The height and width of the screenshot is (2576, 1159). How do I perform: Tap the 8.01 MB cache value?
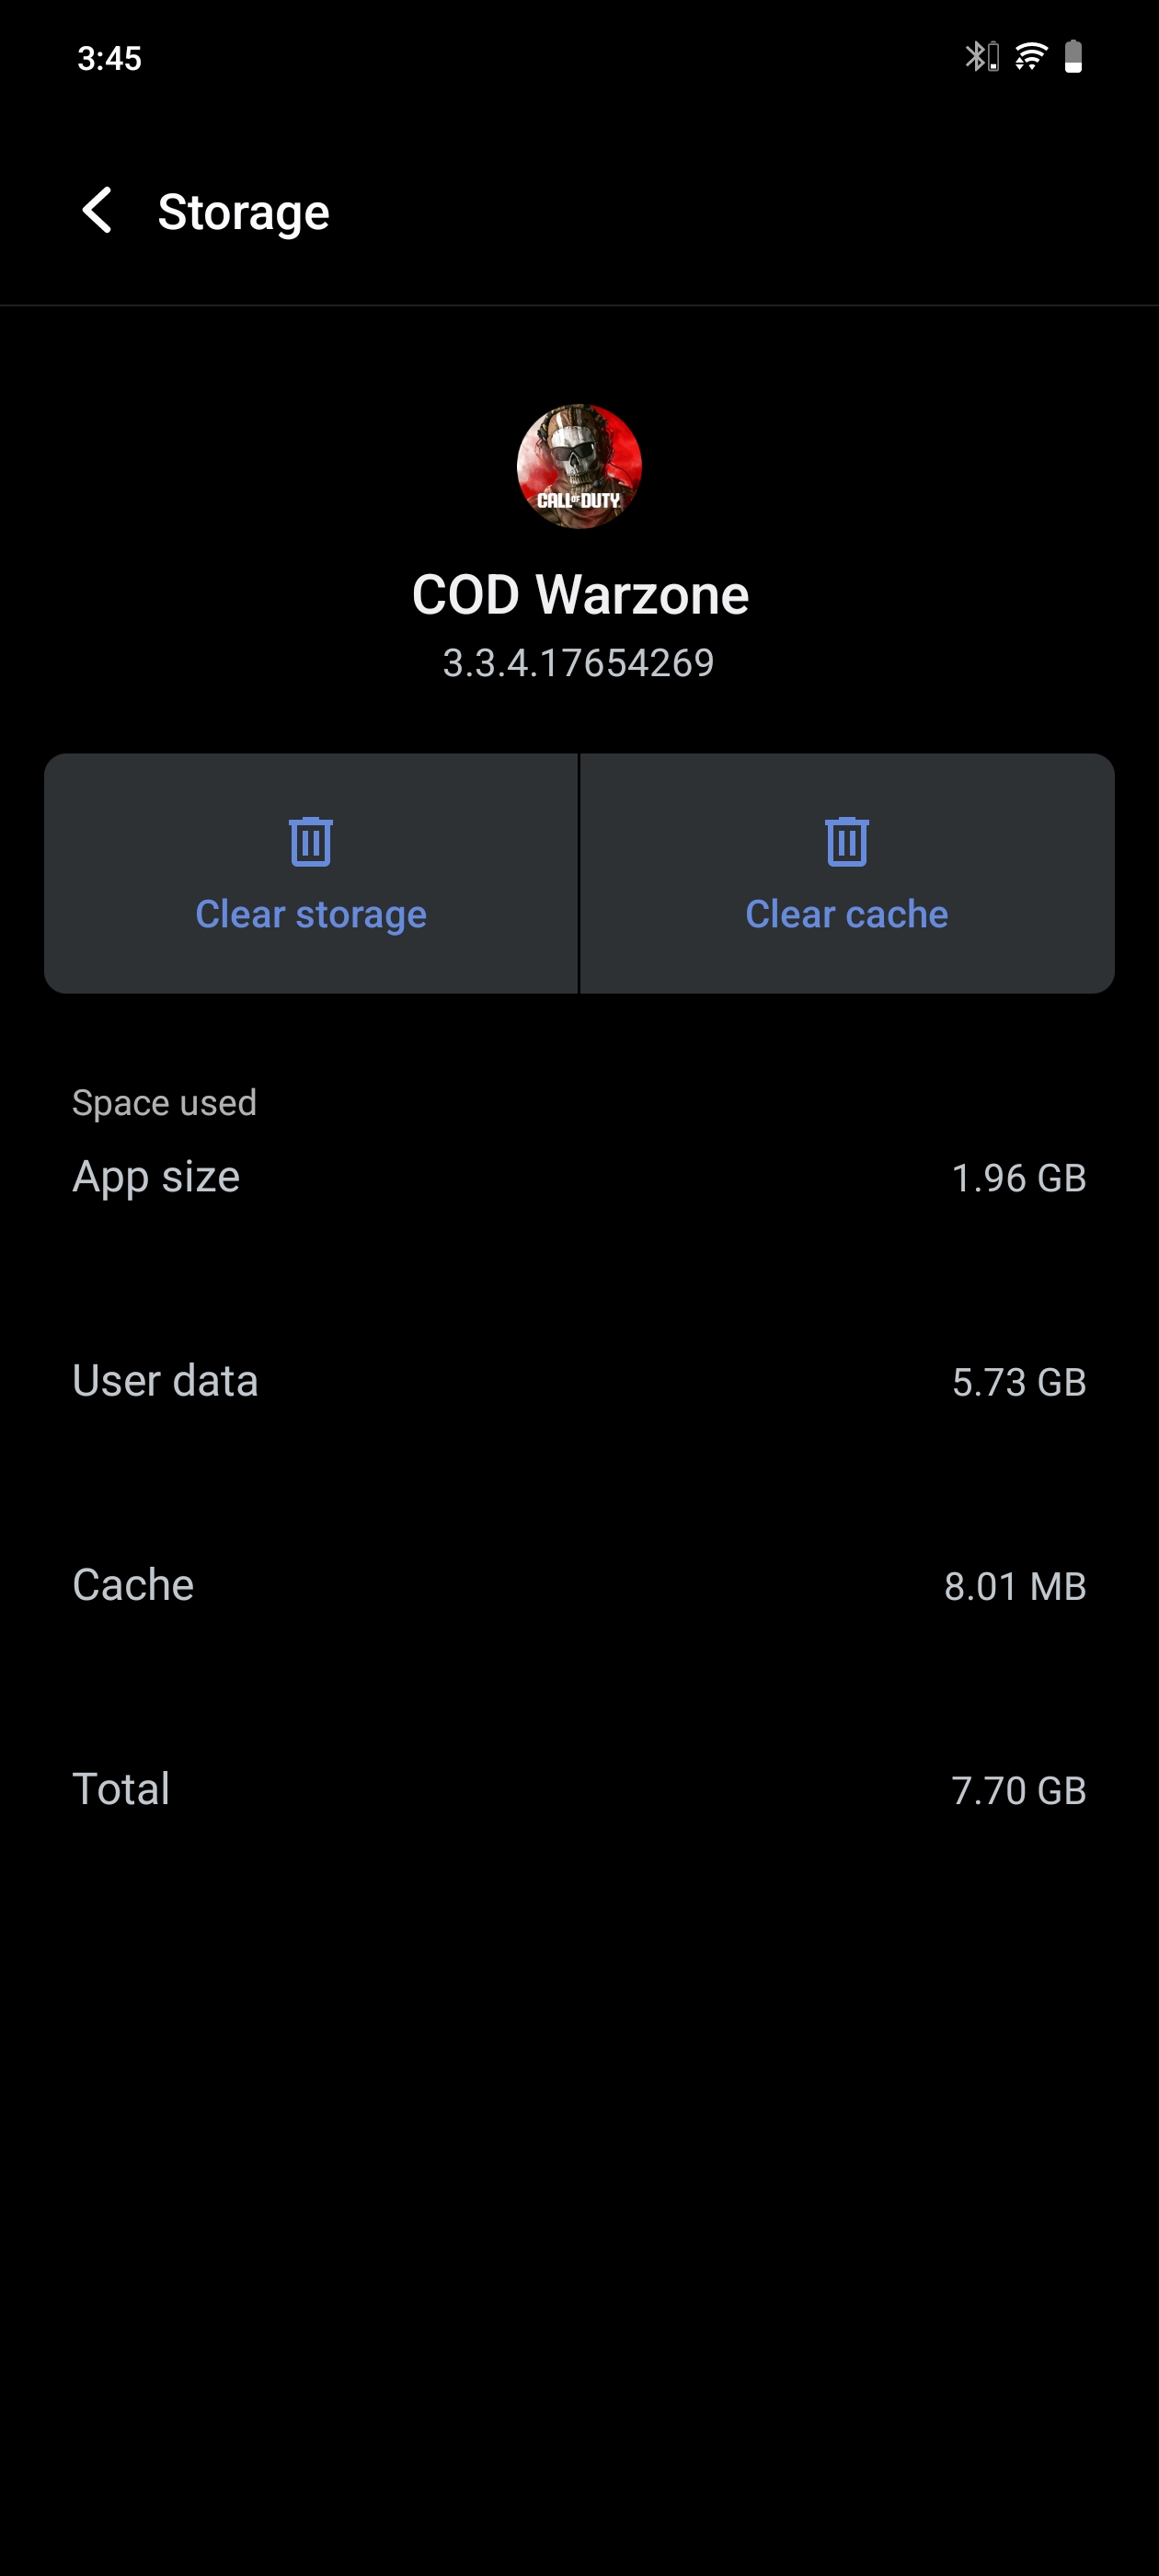[x=1014, y=1586]
